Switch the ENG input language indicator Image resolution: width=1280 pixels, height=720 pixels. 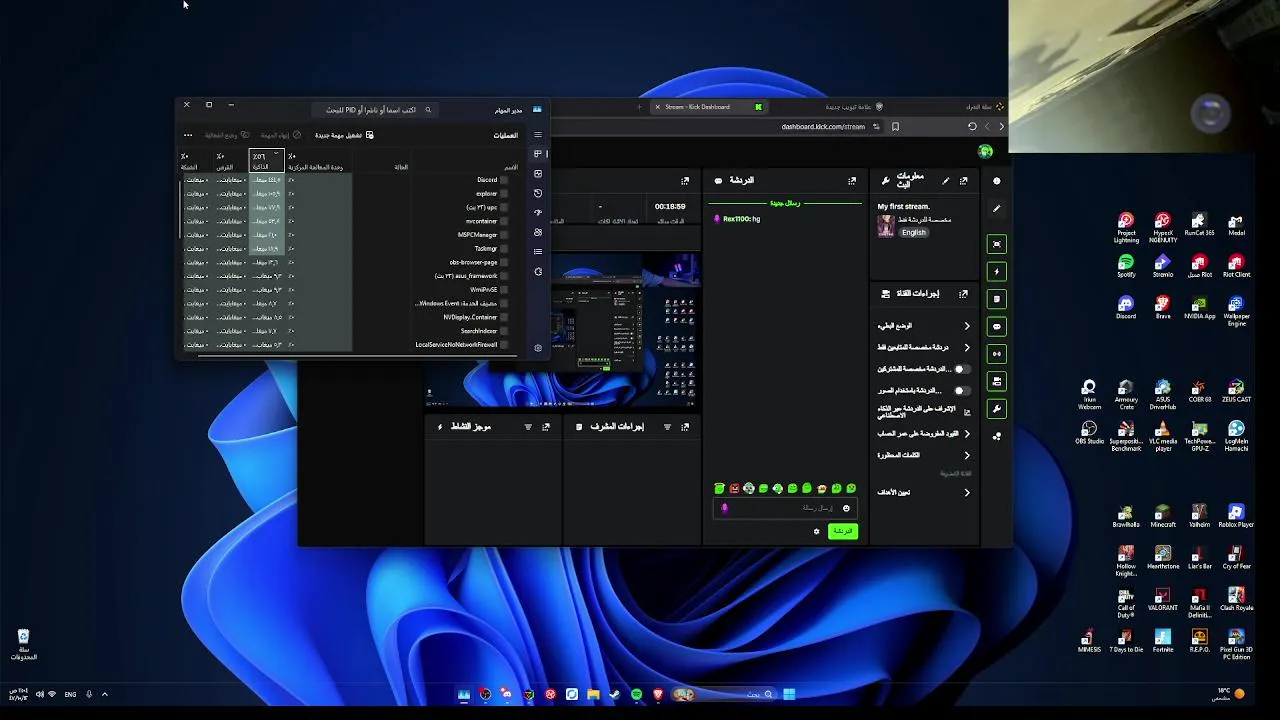70,694
